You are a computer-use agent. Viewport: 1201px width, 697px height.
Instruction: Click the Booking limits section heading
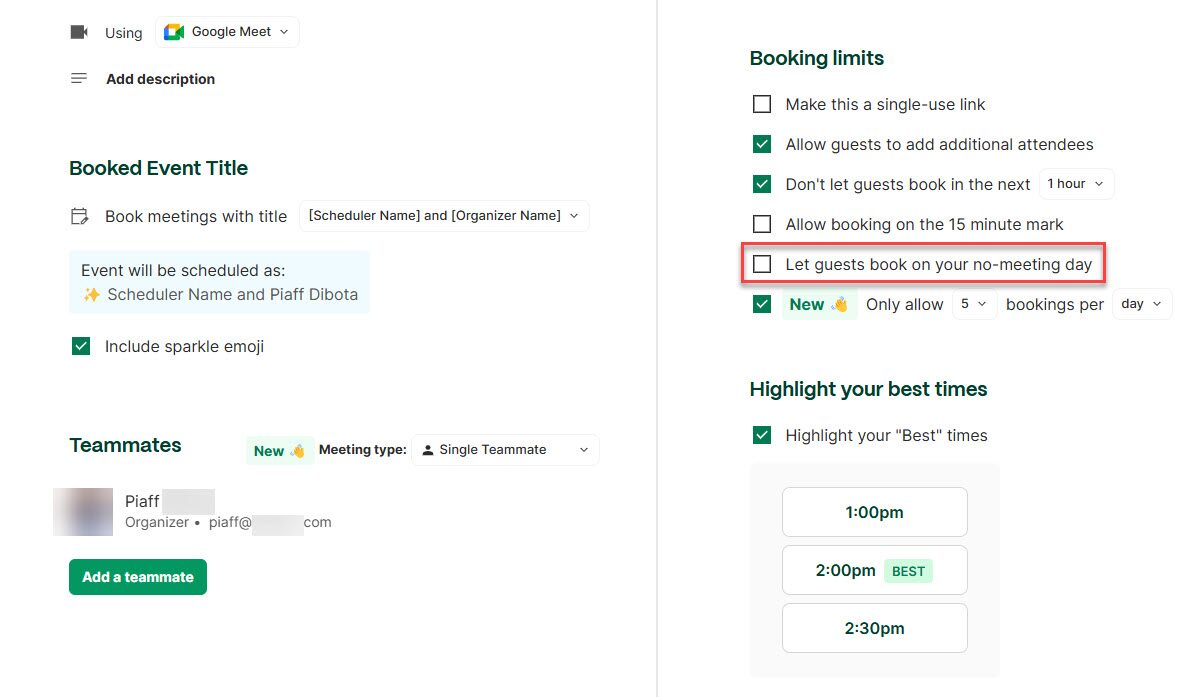816,58
